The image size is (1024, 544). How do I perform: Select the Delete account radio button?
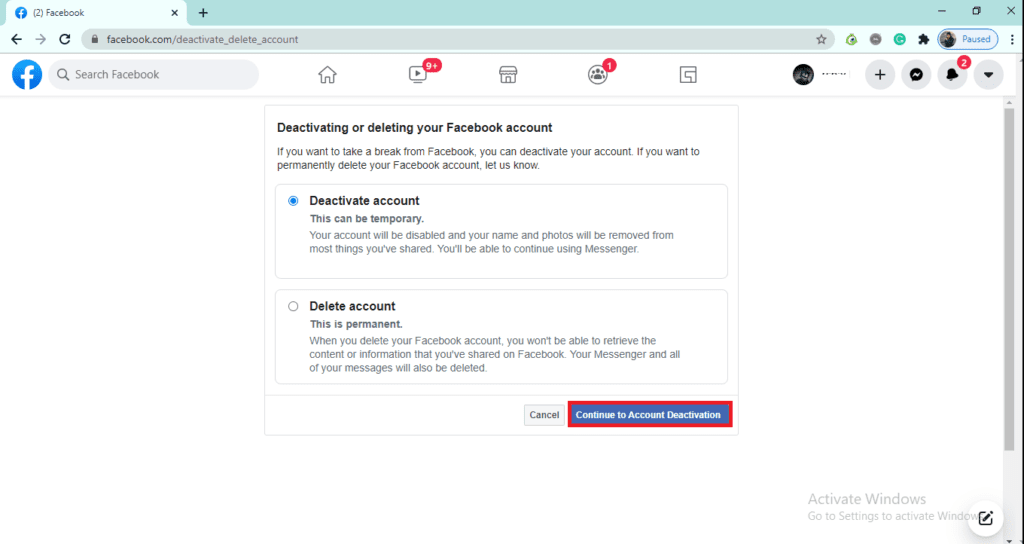point(293,307)
